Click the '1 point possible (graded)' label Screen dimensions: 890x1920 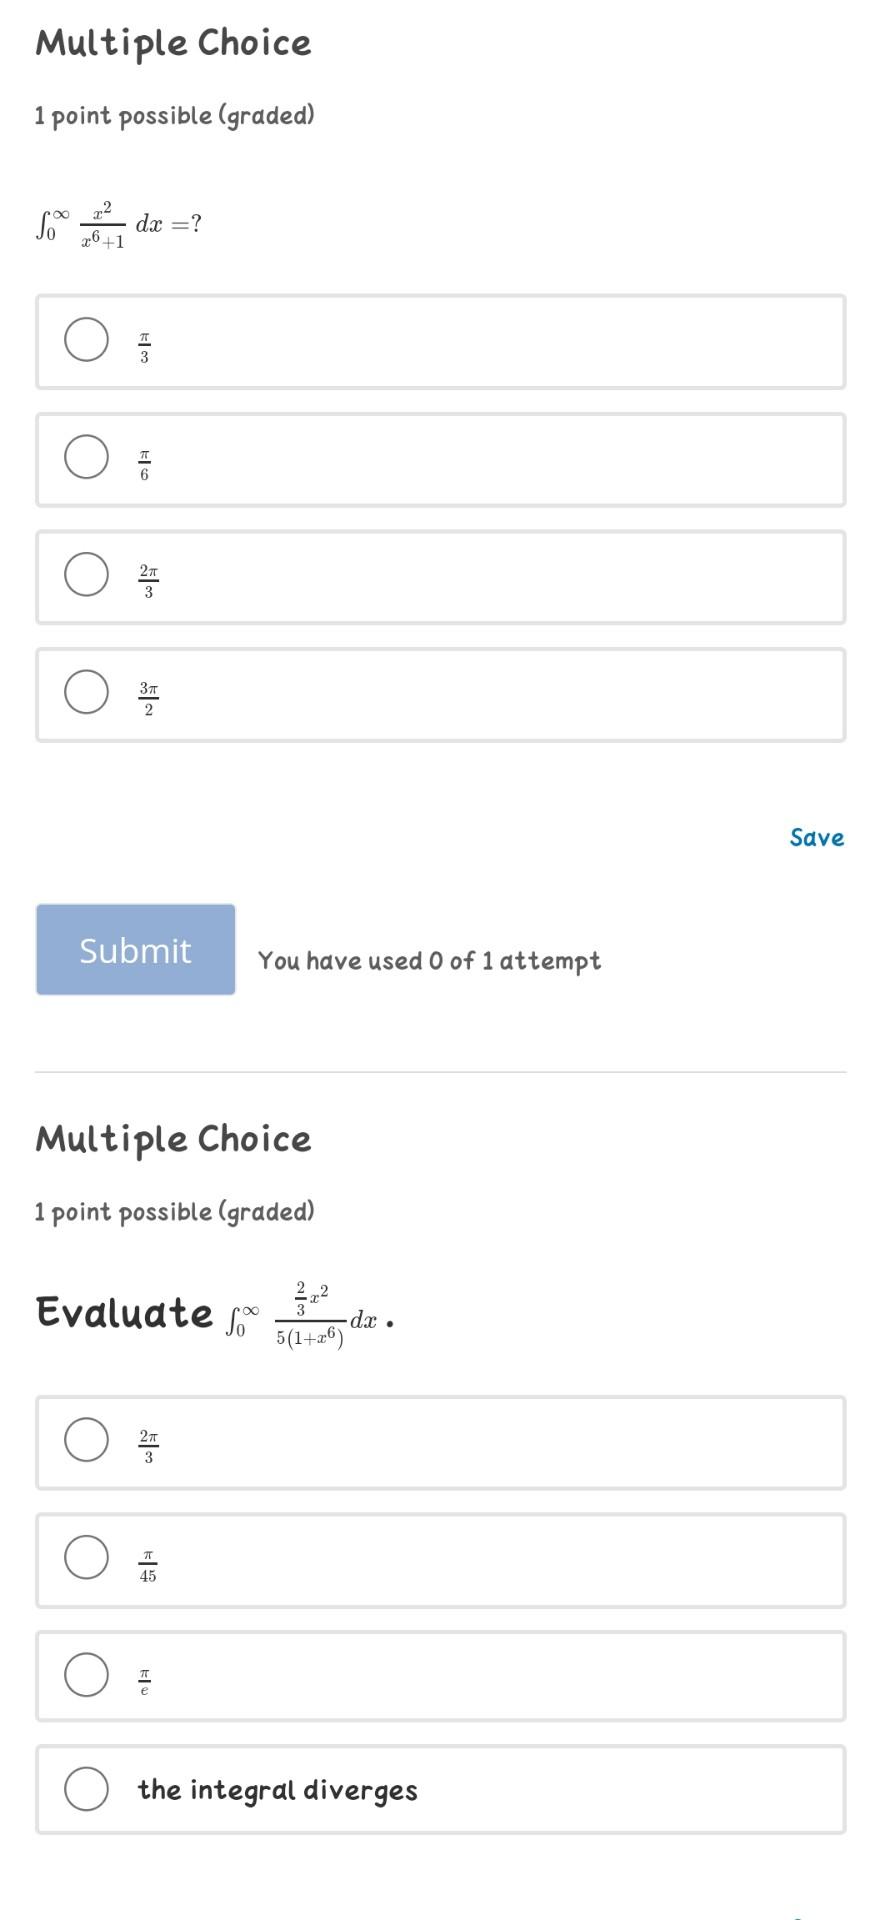coord(174,115)
